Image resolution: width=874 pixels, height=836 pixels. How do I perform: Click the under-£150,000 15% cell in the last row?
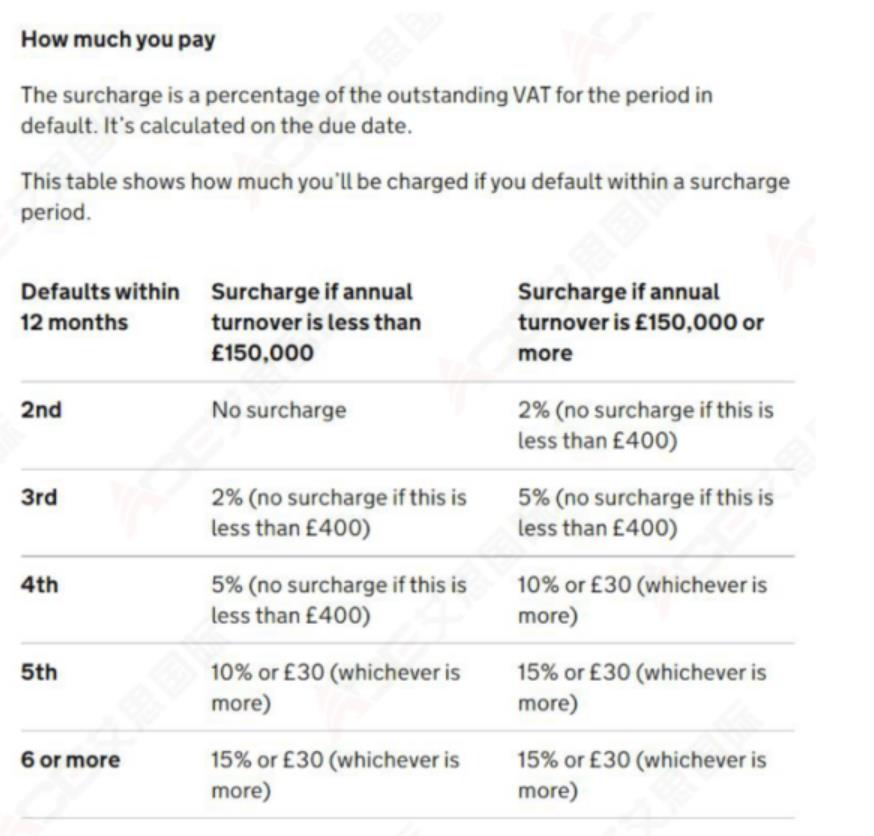pos(335,775)
